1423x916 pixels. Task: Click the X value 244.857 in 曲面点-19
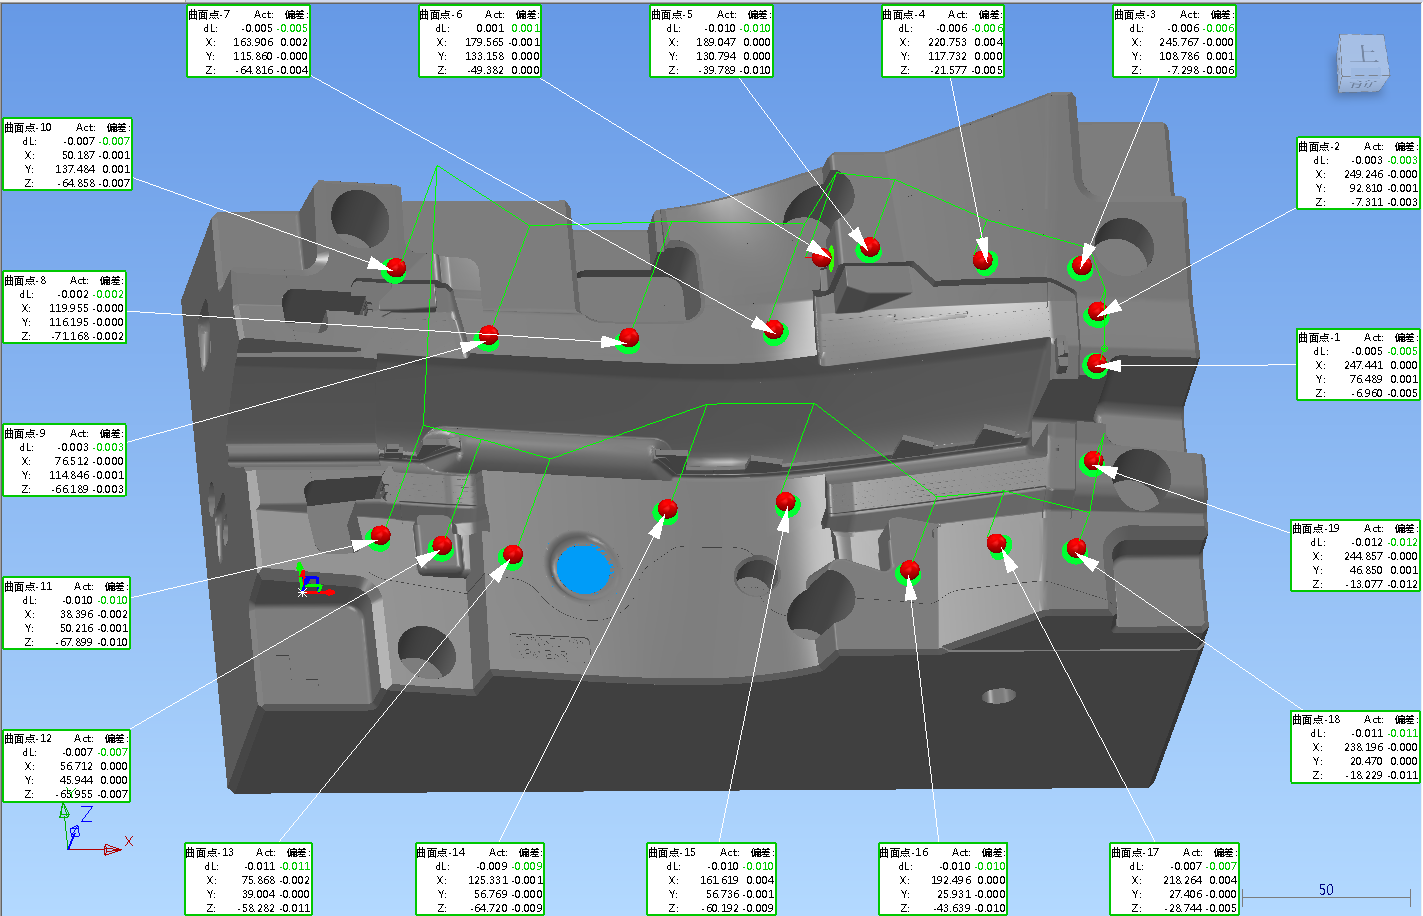1364,556
